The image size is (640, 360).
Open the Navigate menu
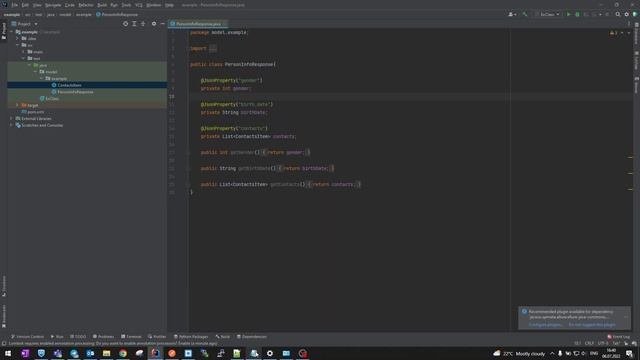point(53,5)
